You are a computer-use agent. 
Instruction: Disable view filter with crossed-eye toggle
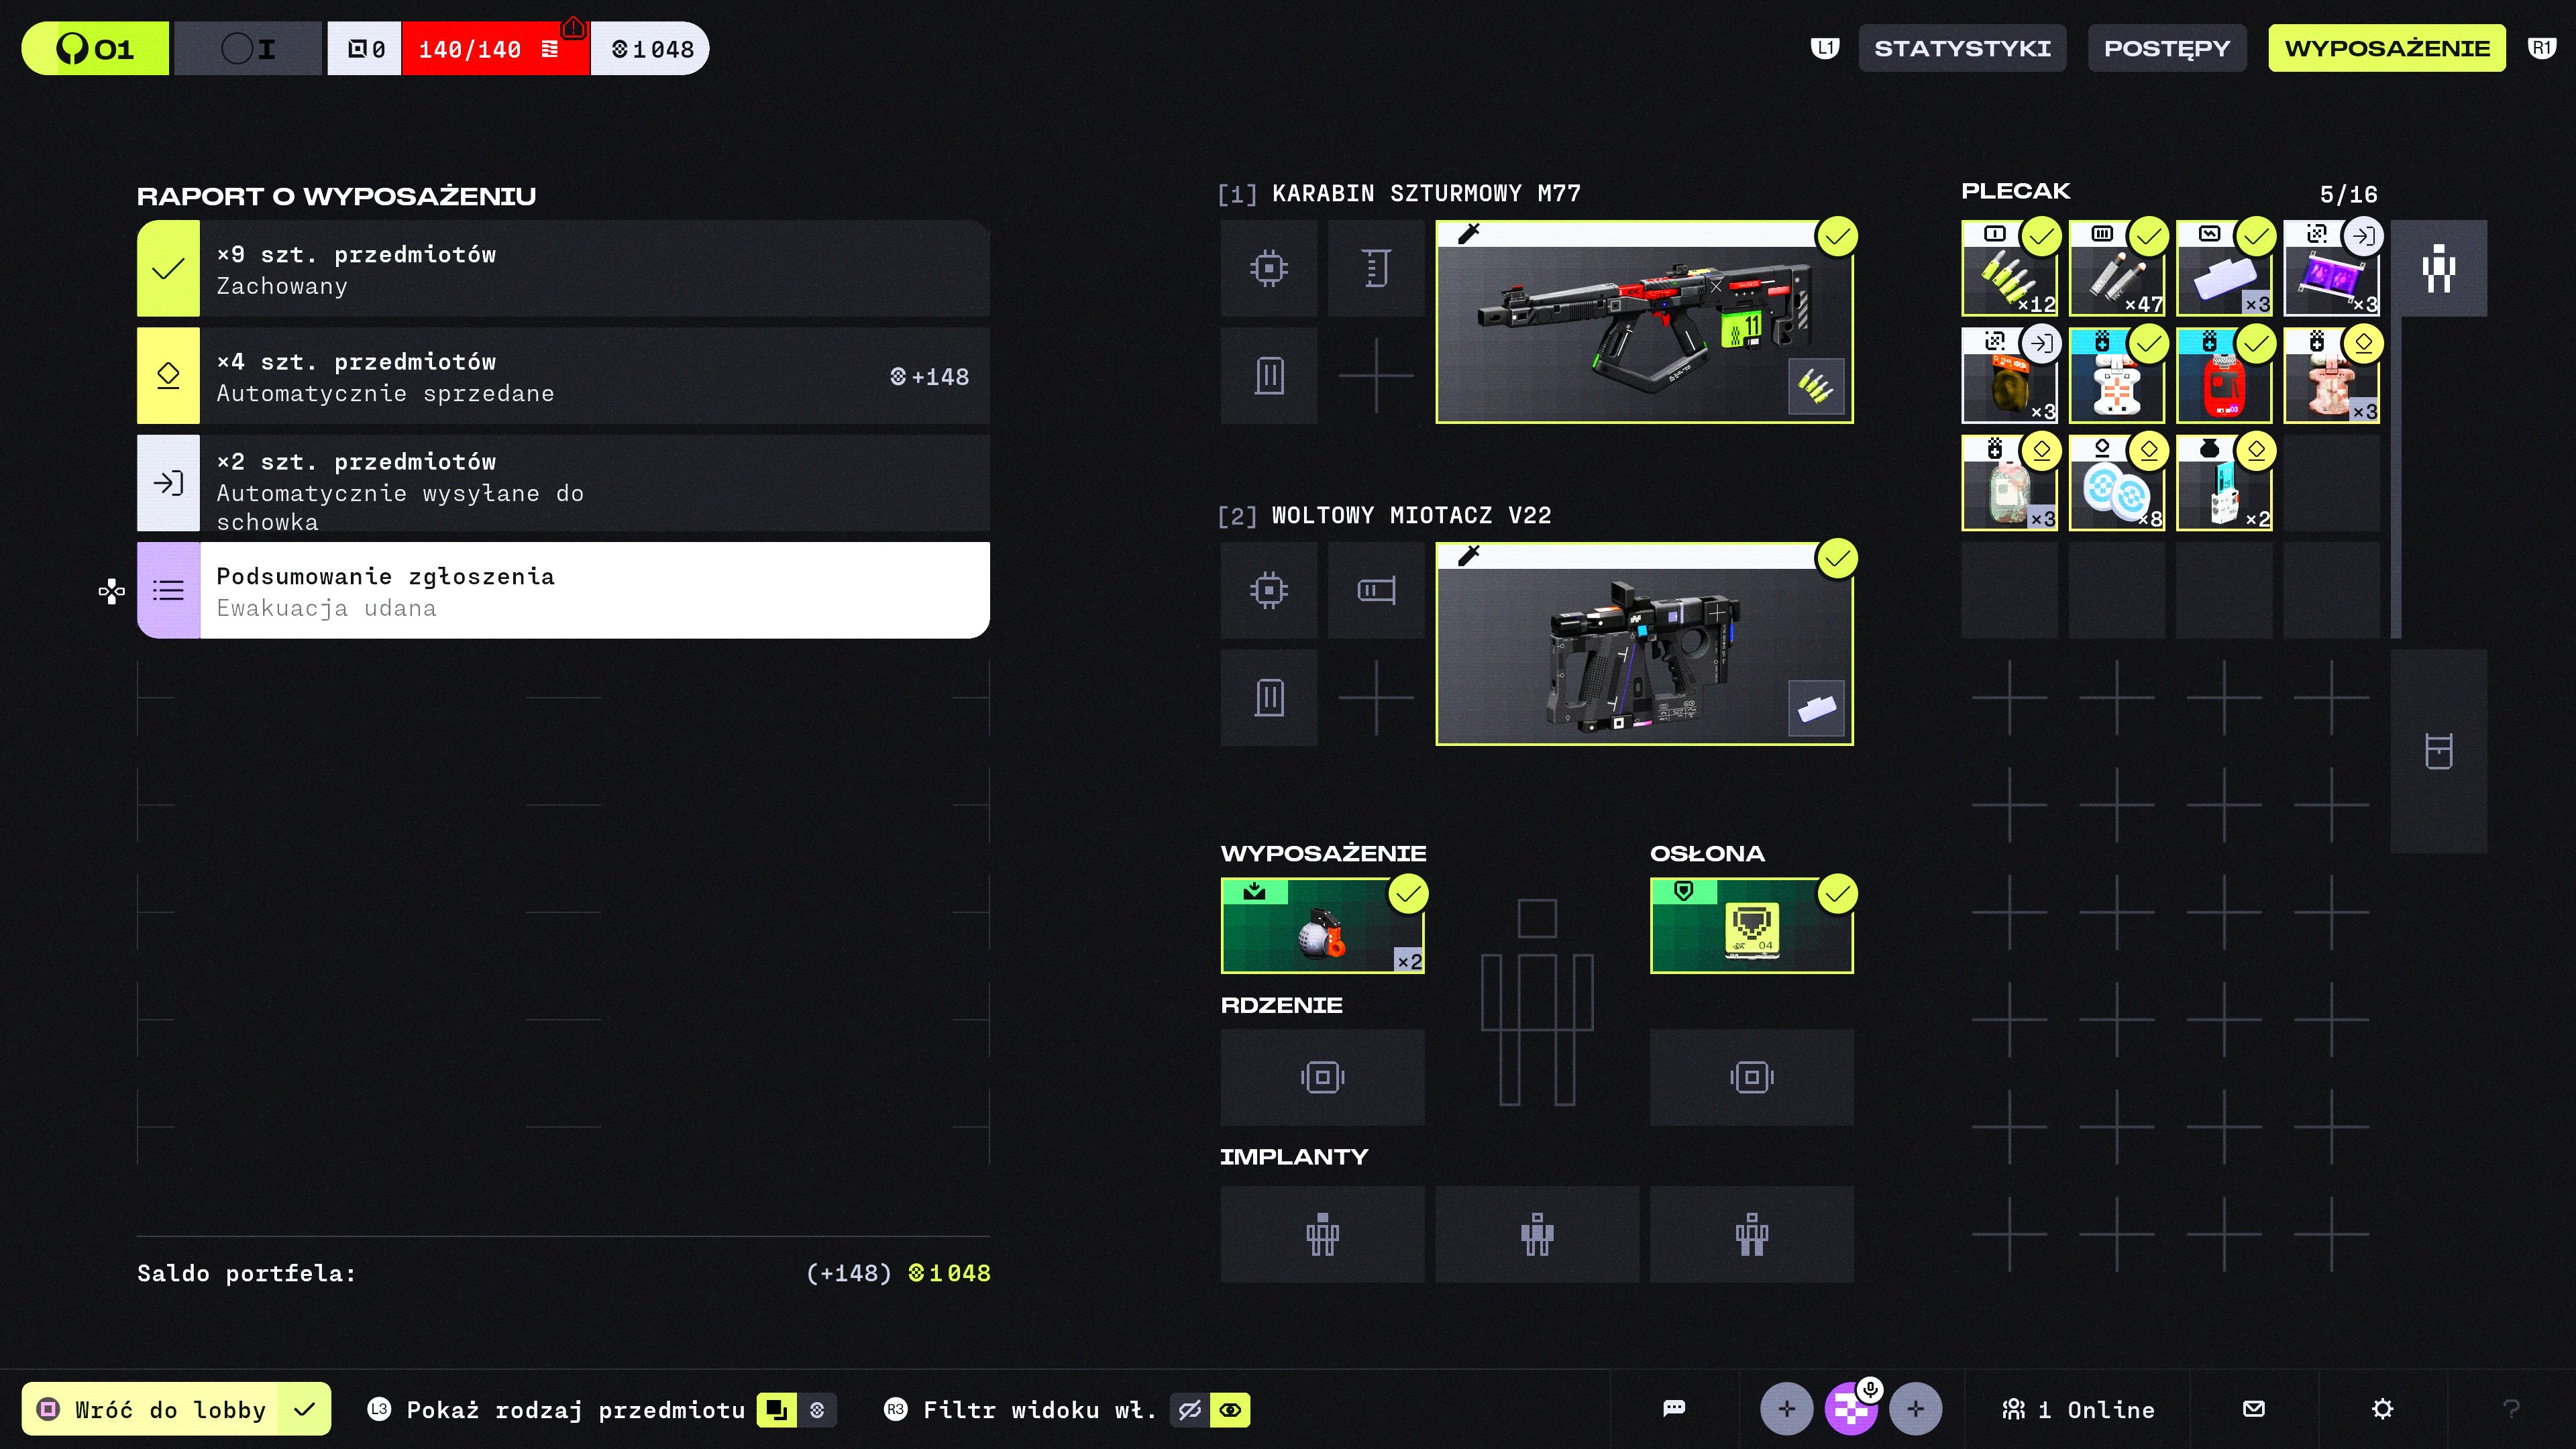click(1189, 1410)
